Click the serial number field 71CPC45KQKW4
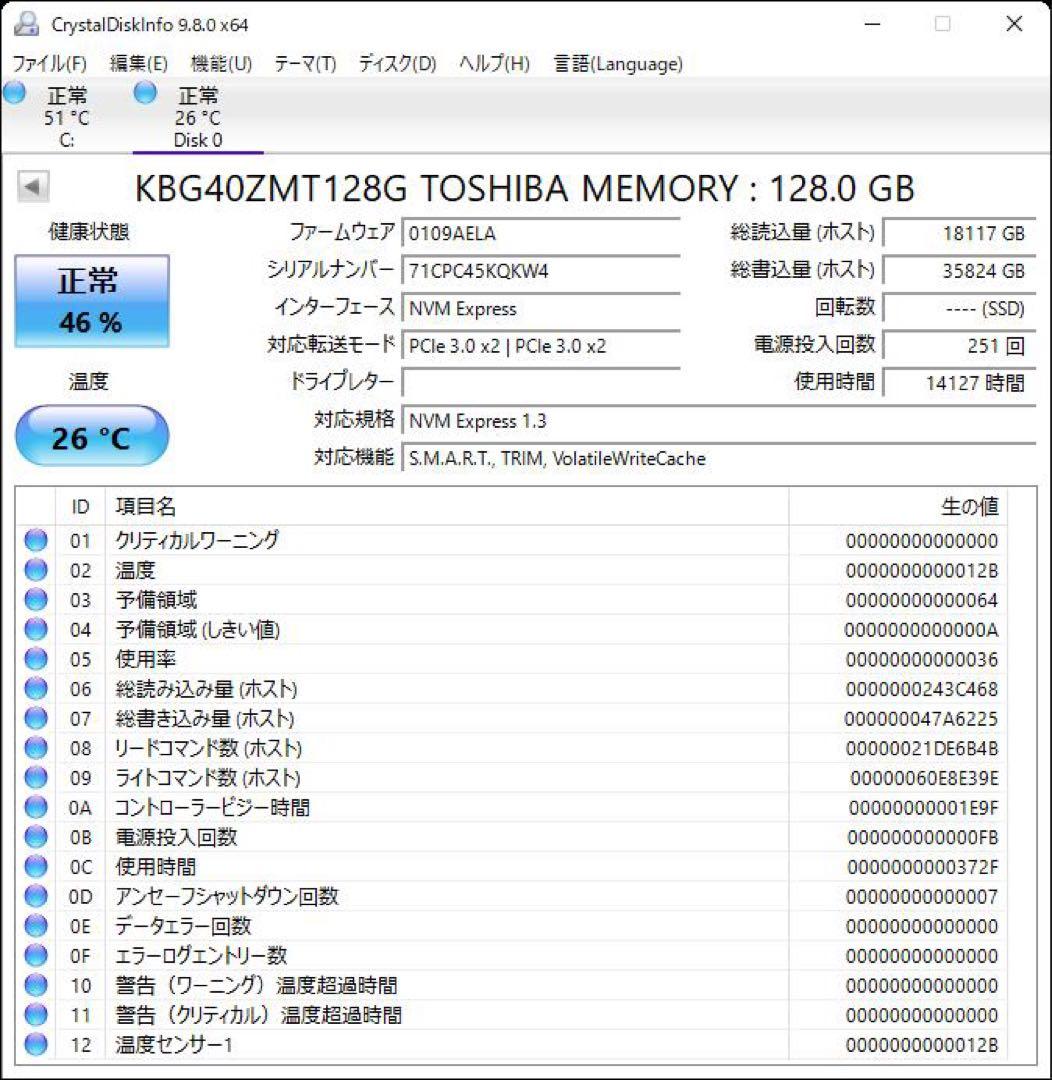The height and width of the screenshot is (1080, 1052). 541,270
